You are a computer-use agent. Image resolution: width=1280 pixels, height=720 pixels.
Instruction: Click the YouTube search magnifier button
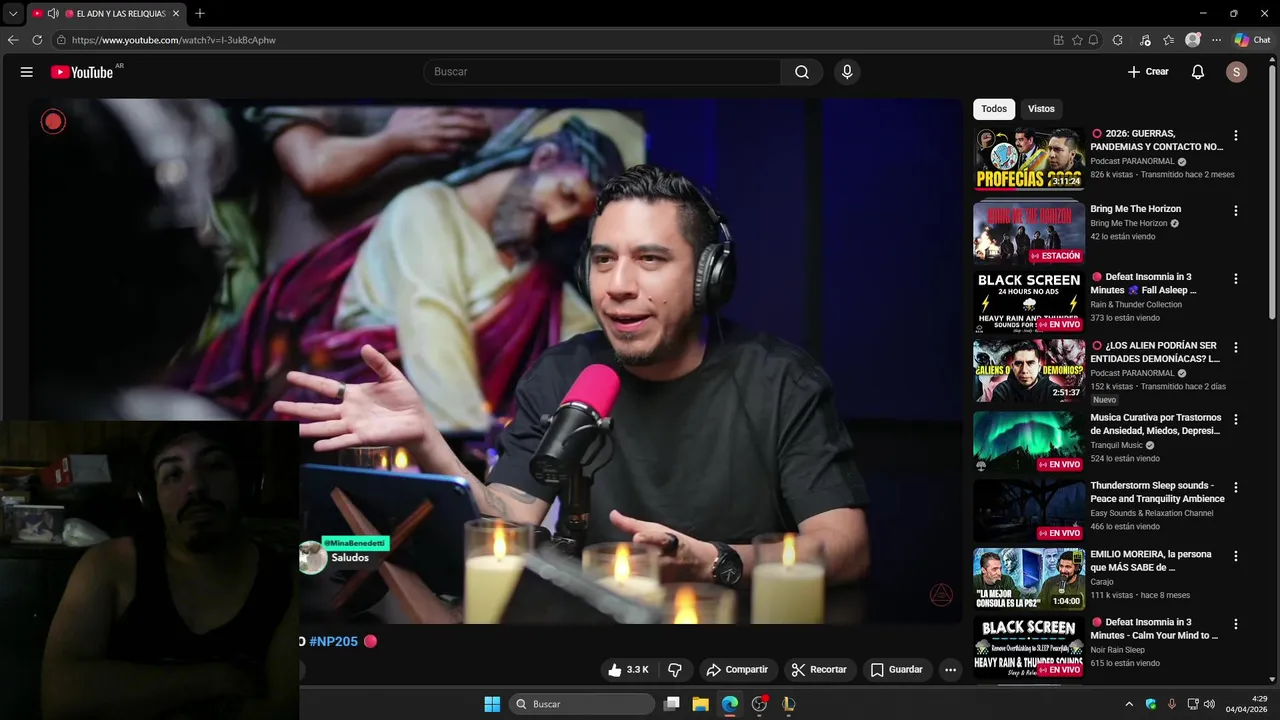tap(802, 72)
